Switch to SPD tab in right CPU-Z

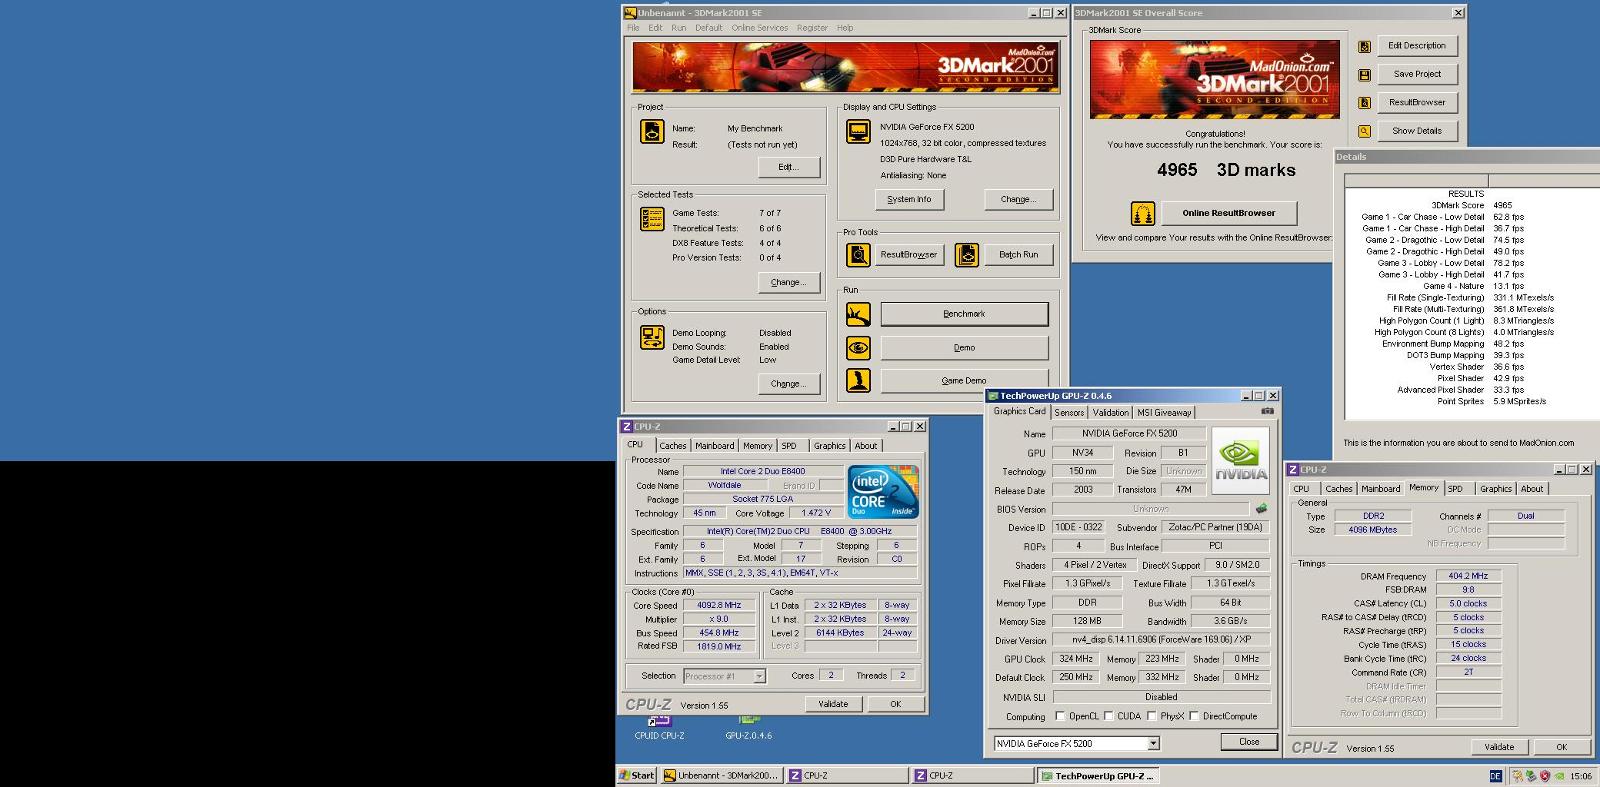click(x=1455, y=489)
